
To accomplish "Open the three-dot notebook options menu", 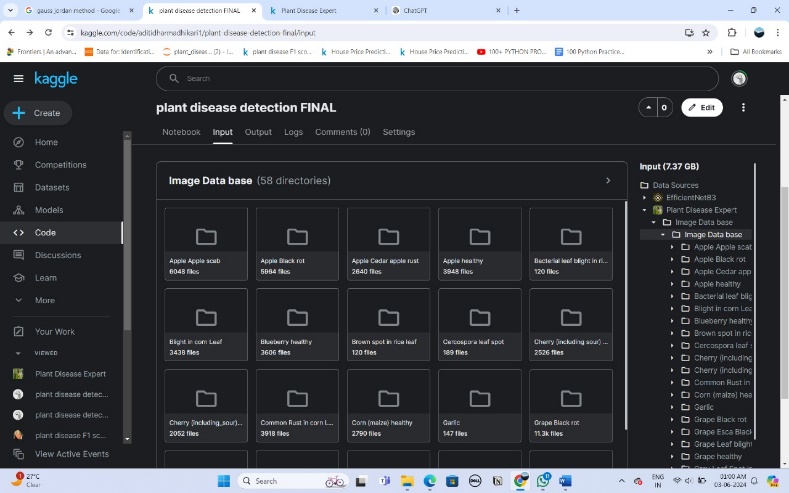I will pos(743,107).
